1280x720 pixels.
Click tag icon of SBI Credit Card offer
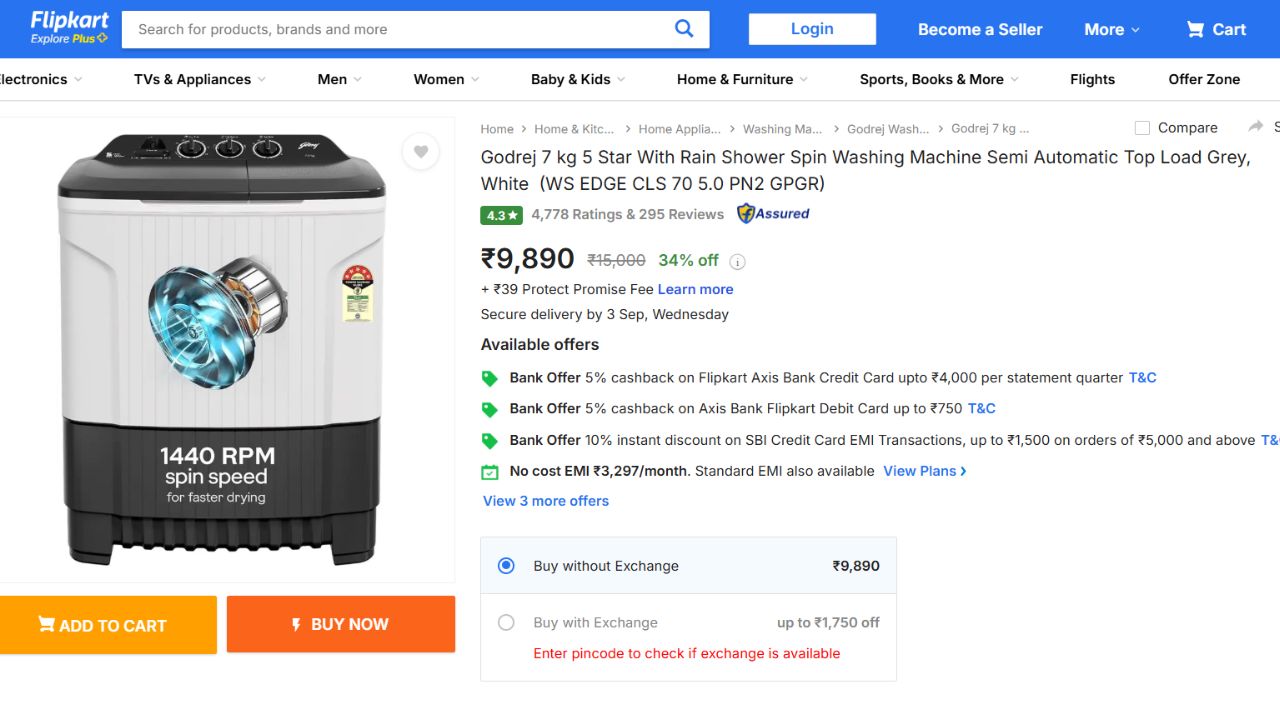pyautogui.click(x=490, y=441)
